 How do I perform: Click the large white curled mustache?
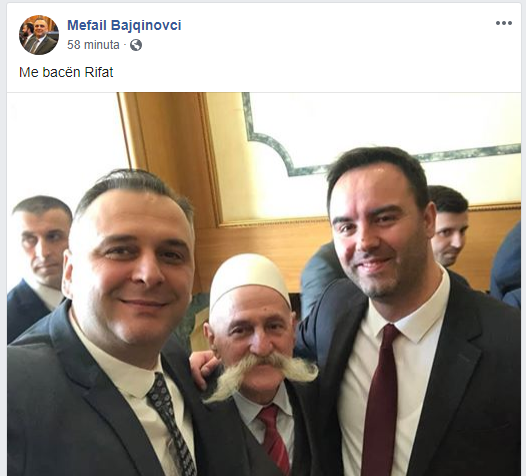(x=262, y=372)
